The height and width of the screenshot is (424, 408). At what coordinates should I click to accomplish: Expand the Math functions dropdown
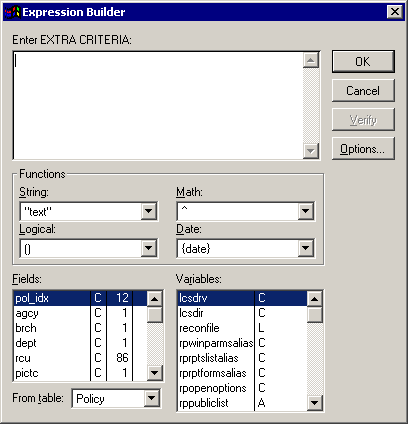pyautogui.click(x=305, y=211)
